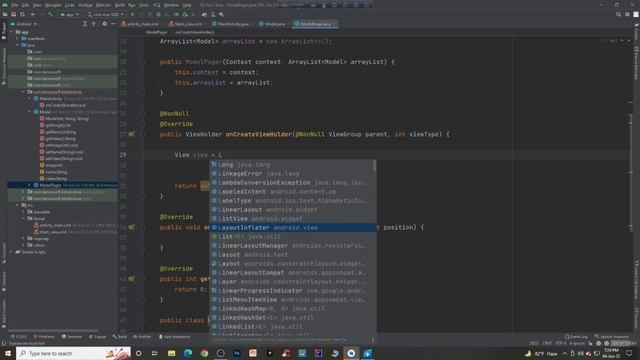Open the View menu
The height and width of the screenshot is (360, 640).
click(37, 5)
